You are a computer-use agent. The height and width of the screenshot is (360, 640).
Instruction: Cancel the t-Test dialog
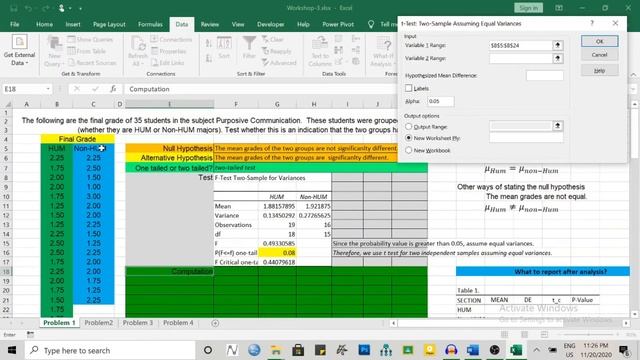(x=599, y=55)
